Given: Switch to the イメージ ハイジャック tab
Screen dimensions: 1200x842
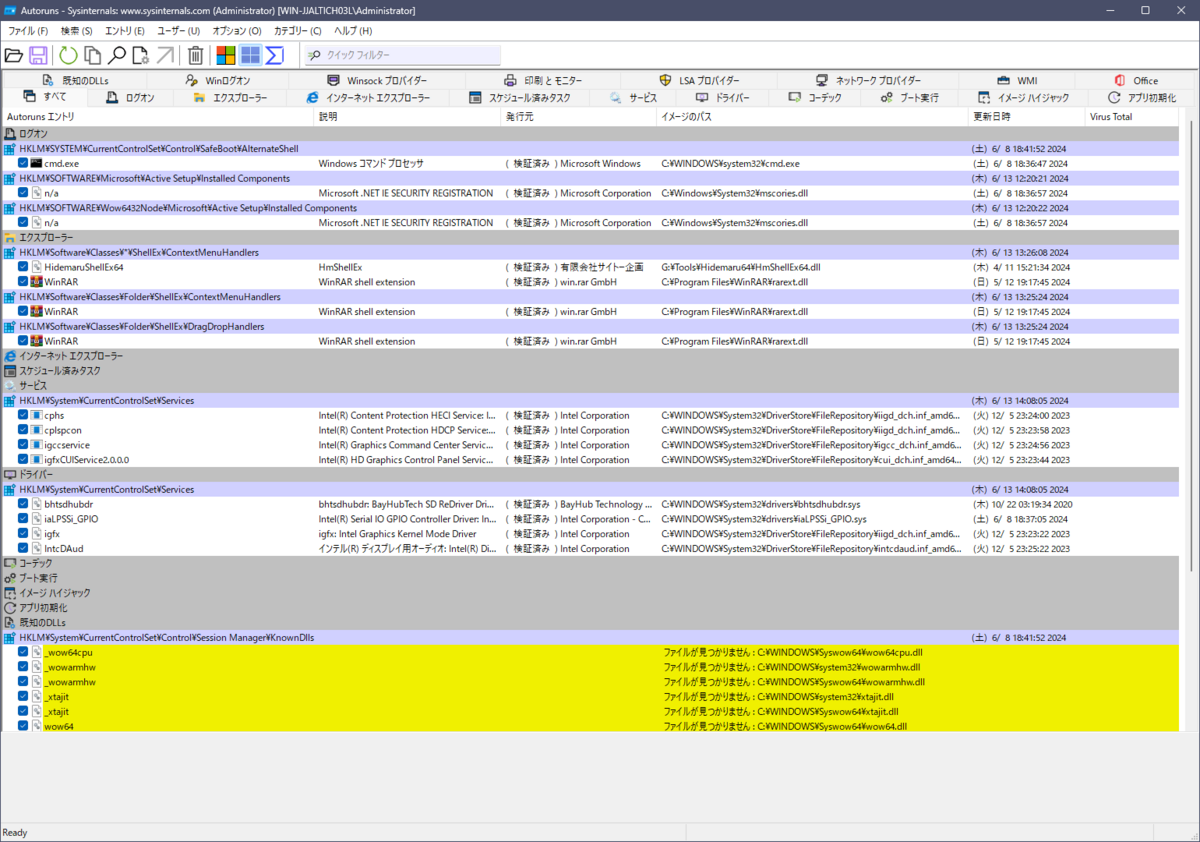Looking at the screenshot, I should (1025, 98).
